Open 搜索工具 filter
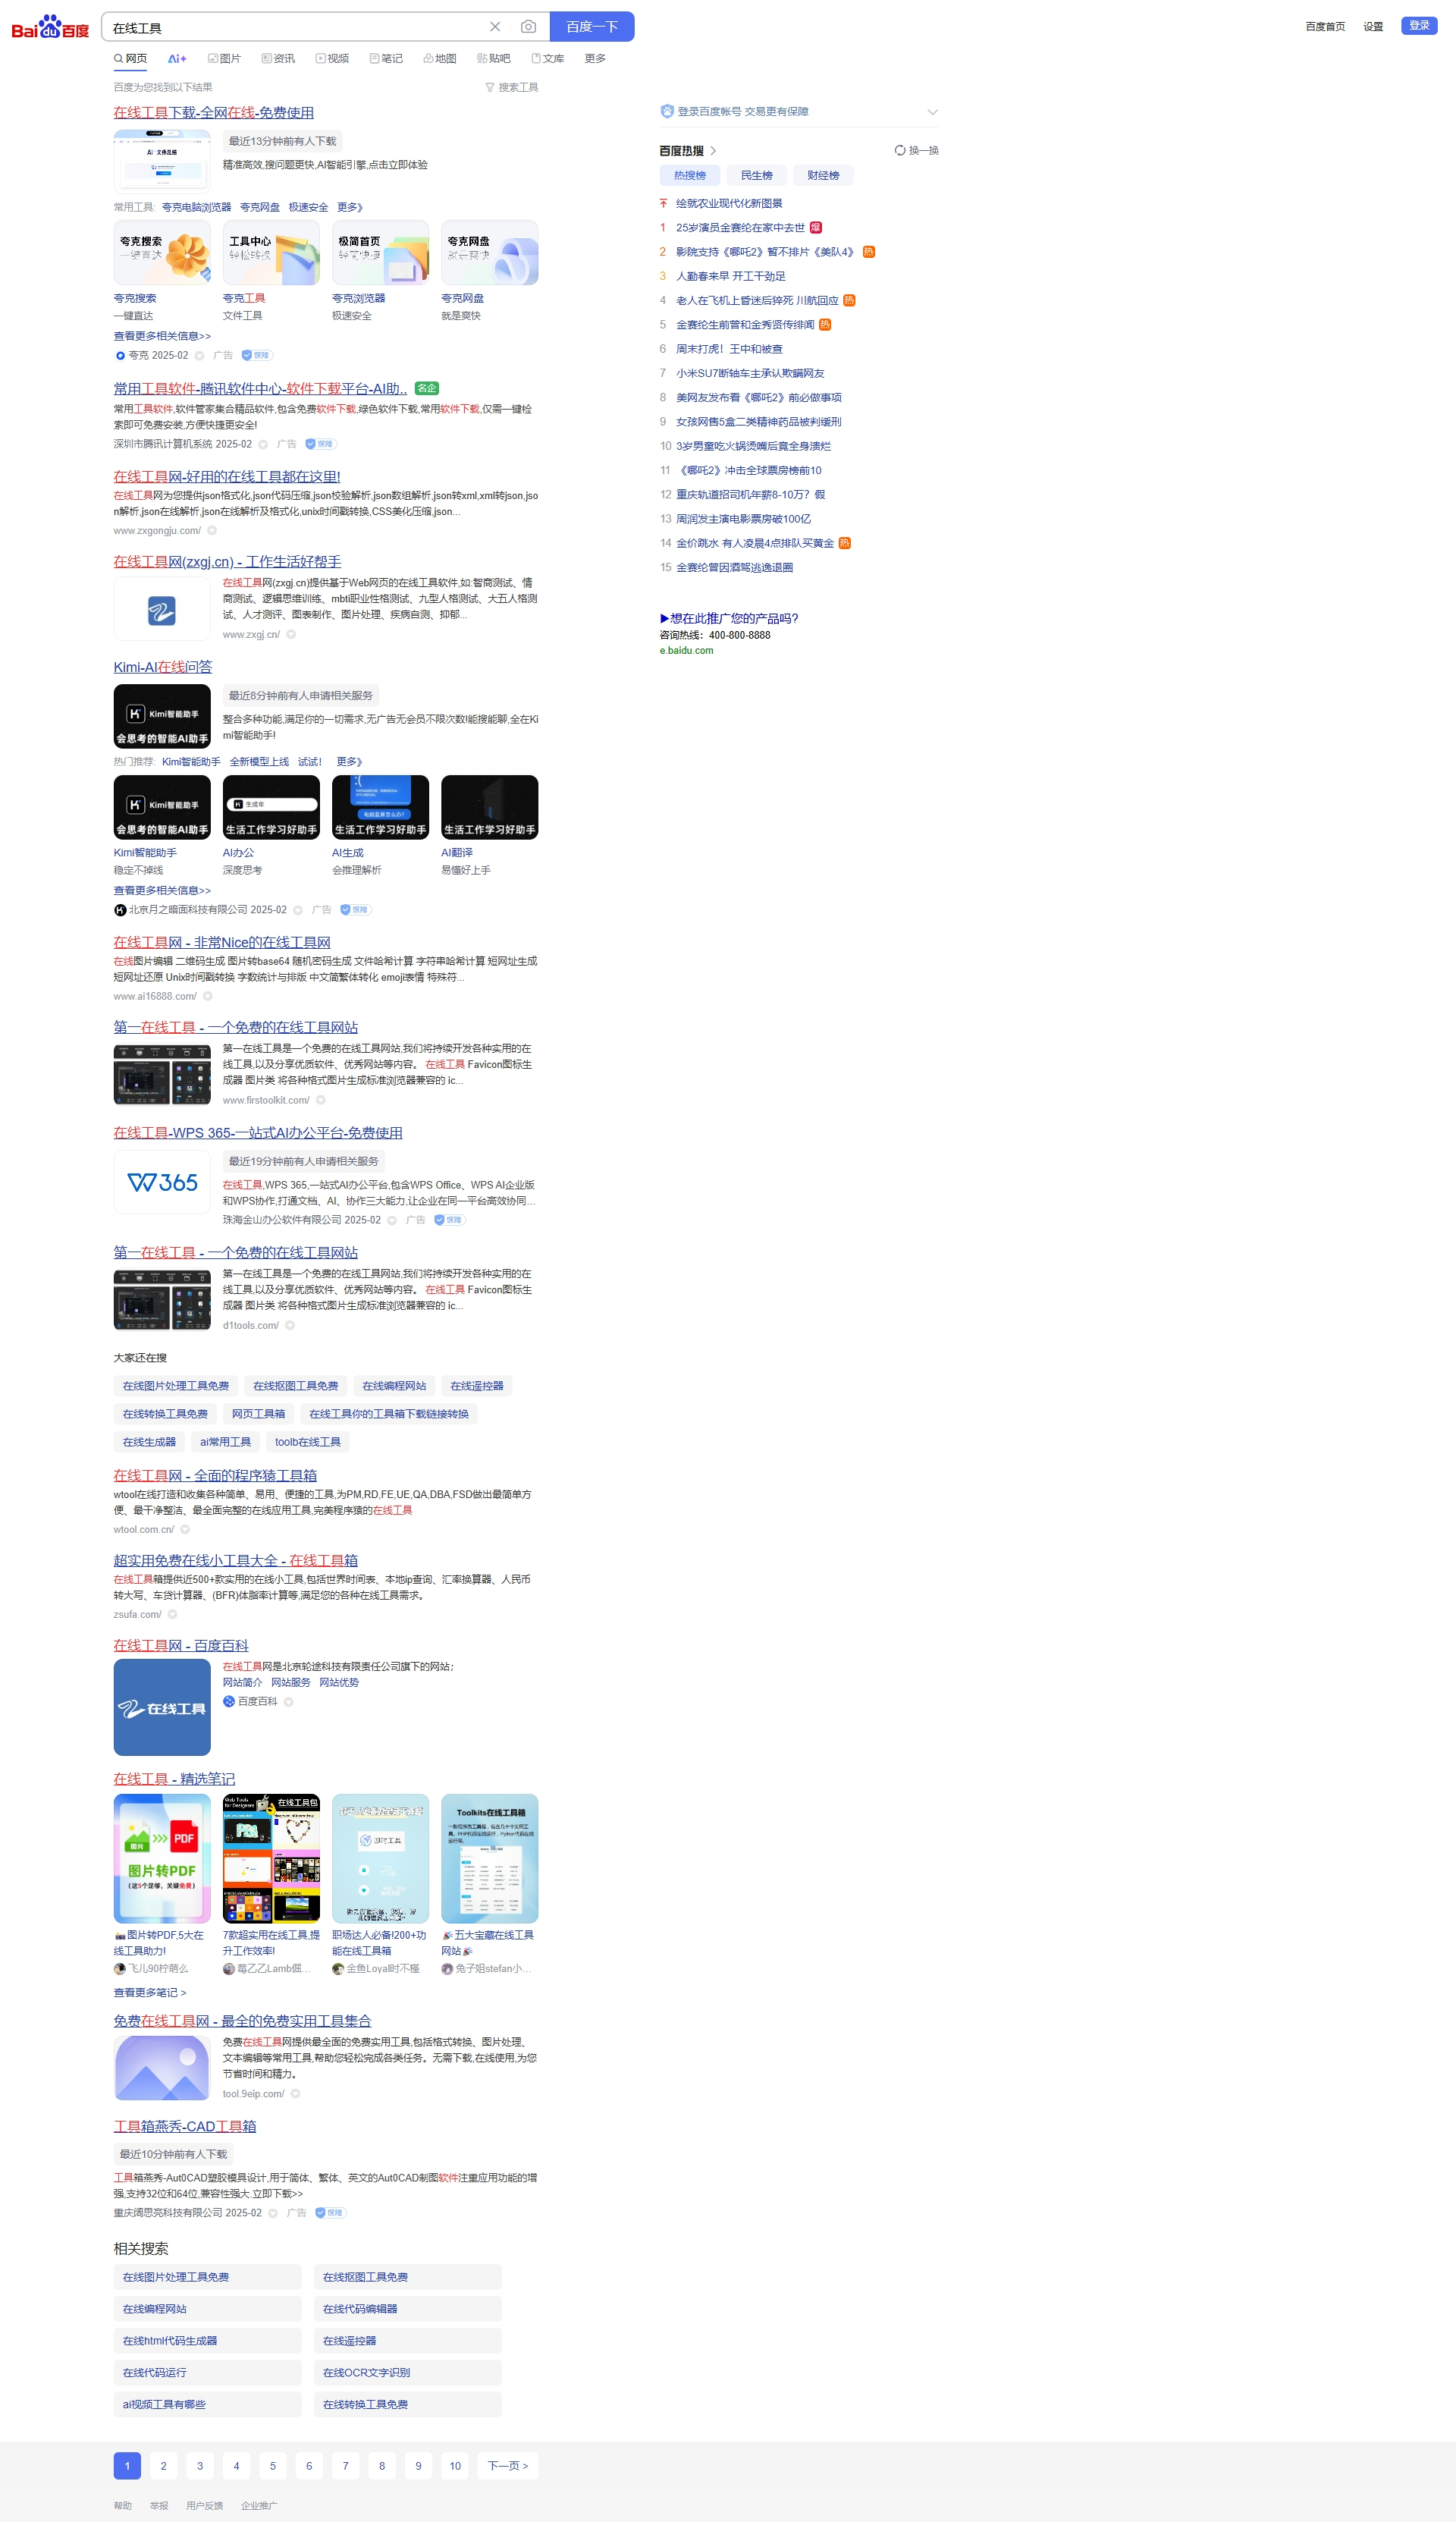The height and width of the screenshot is (2522, 1456). 512,88
